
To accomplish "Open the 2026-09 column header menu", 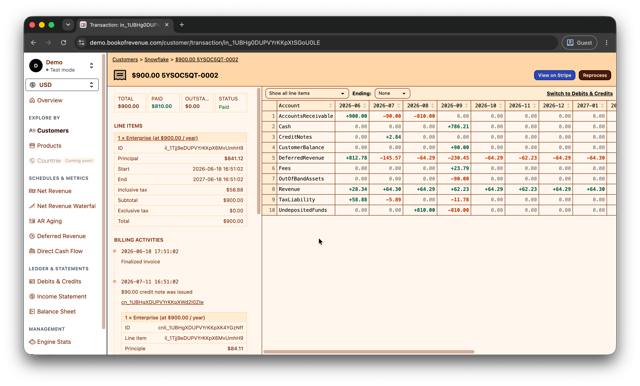I will point(466,106).
